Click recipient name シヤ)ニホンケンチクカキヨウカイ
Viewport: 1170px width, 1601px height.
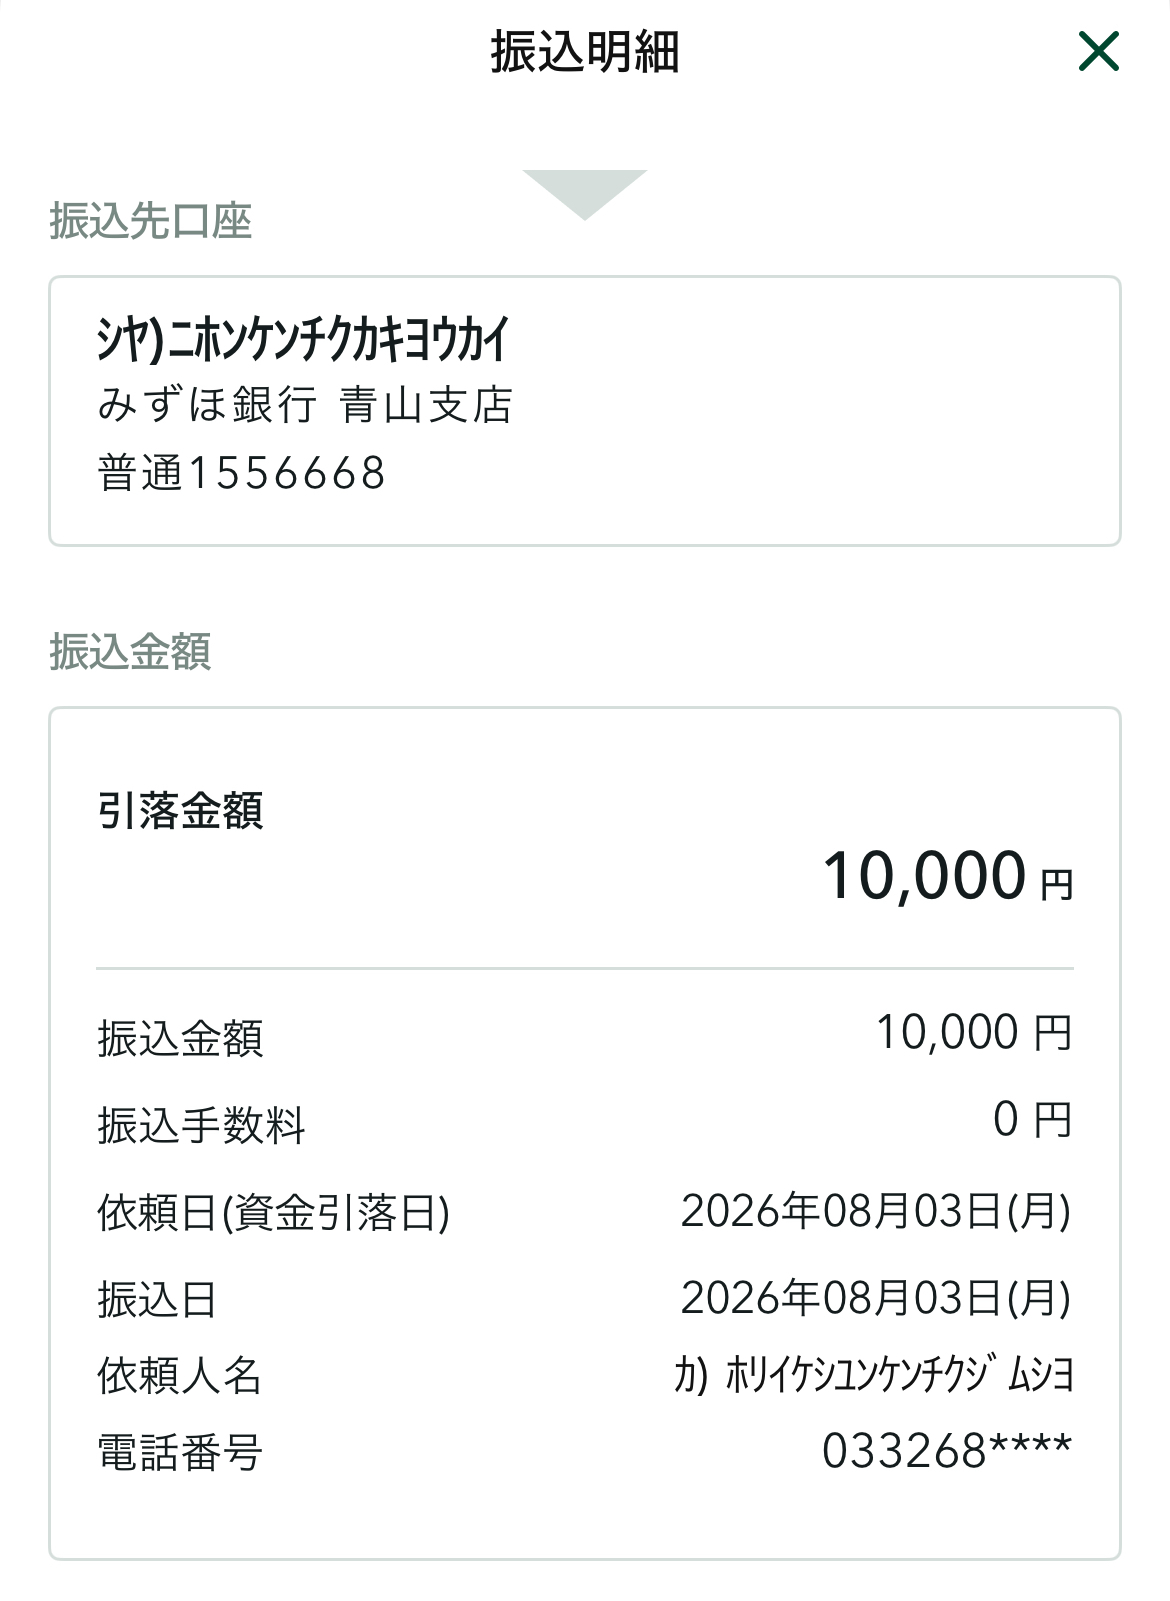[x=303, y=339]
